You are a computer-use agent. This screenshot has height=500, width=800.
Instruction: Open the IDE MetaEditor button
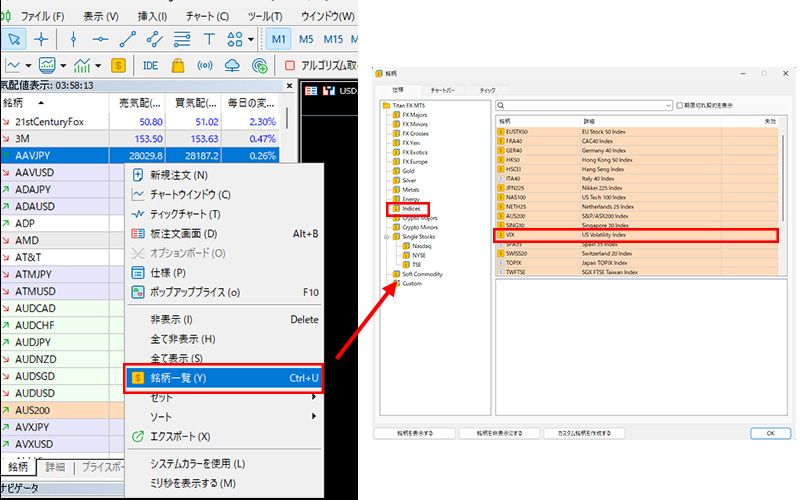click(151, 66)
